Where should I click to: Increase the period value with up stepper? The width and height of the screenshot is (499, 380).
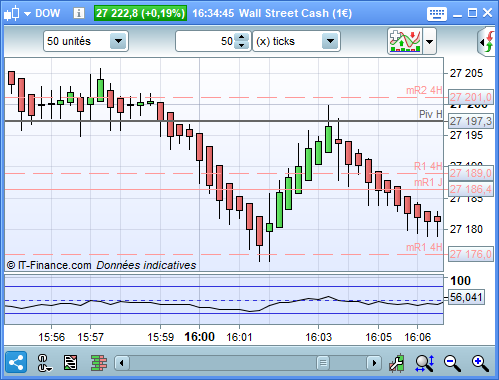(x=242, y=37)
